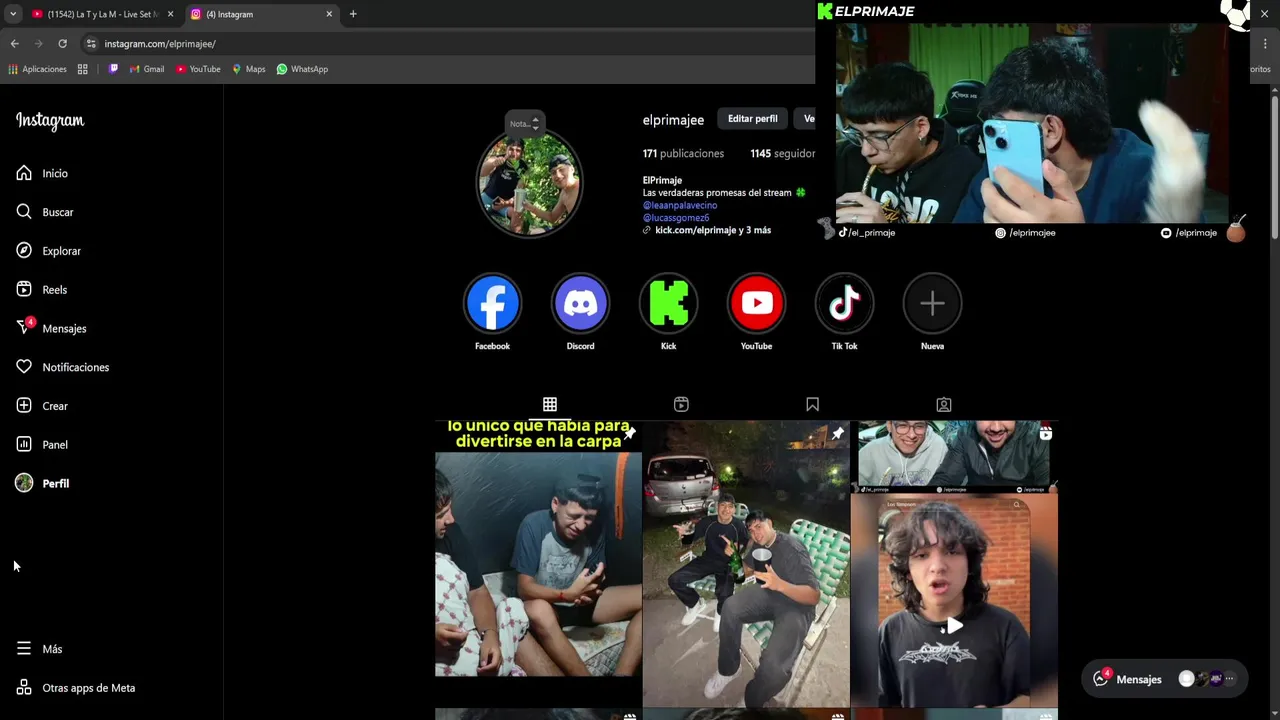Click the Editar perfil button
1280x720 pixels.
pos(752,119)
